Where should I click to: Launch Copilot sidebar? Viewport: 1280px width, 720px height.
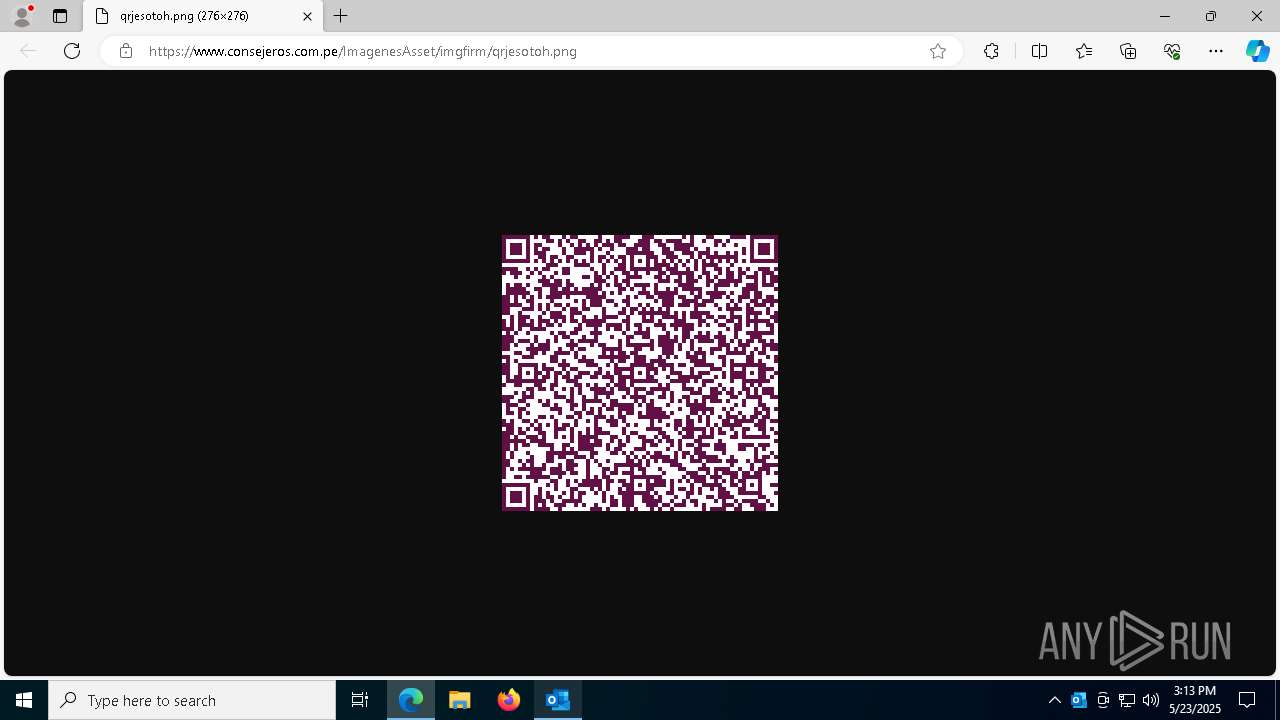point(1258,51)
